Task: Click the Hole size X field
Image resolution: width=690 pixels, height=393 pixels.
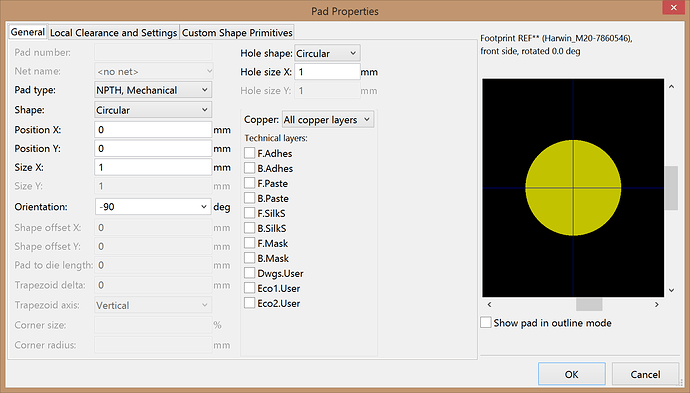Action: point(327,72)
